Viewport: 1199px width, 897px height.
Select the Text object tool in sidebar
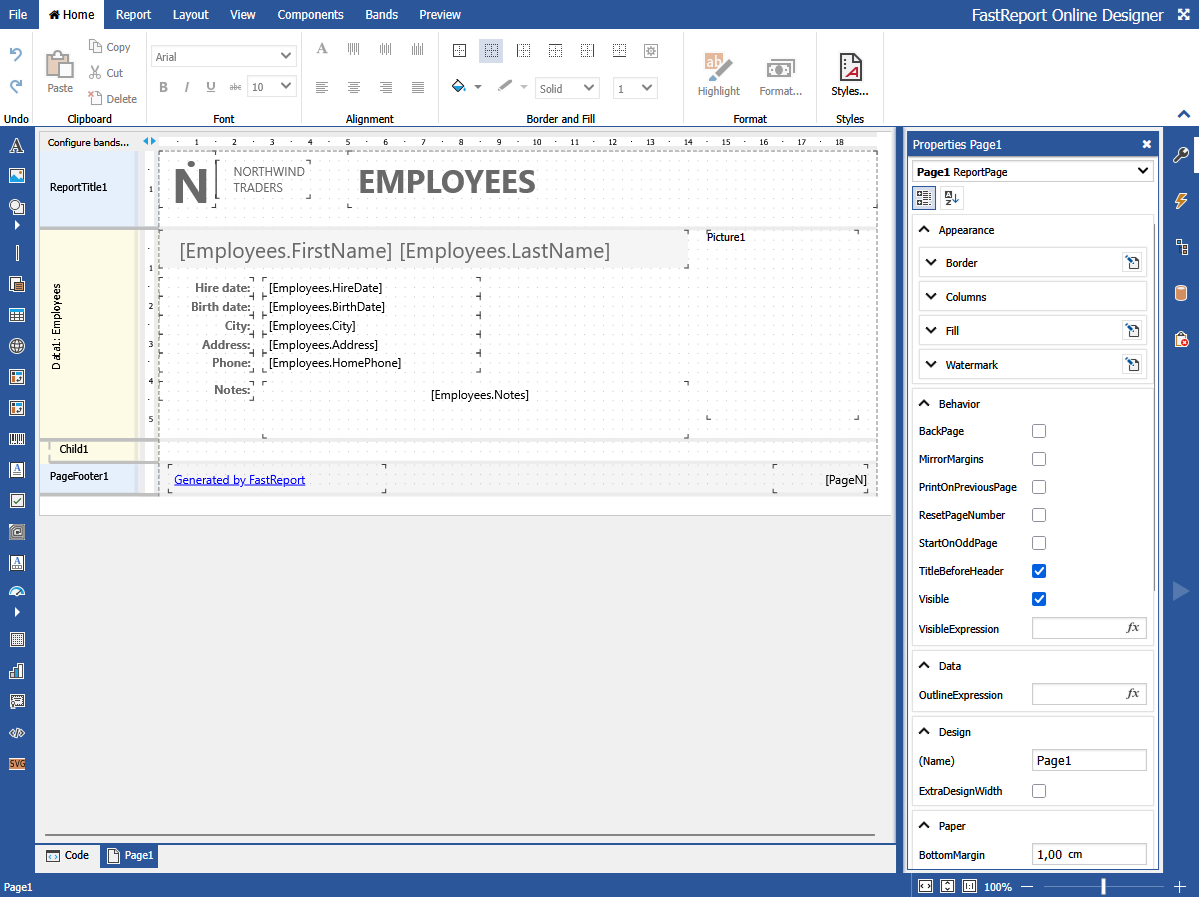(x=17, y=147)
